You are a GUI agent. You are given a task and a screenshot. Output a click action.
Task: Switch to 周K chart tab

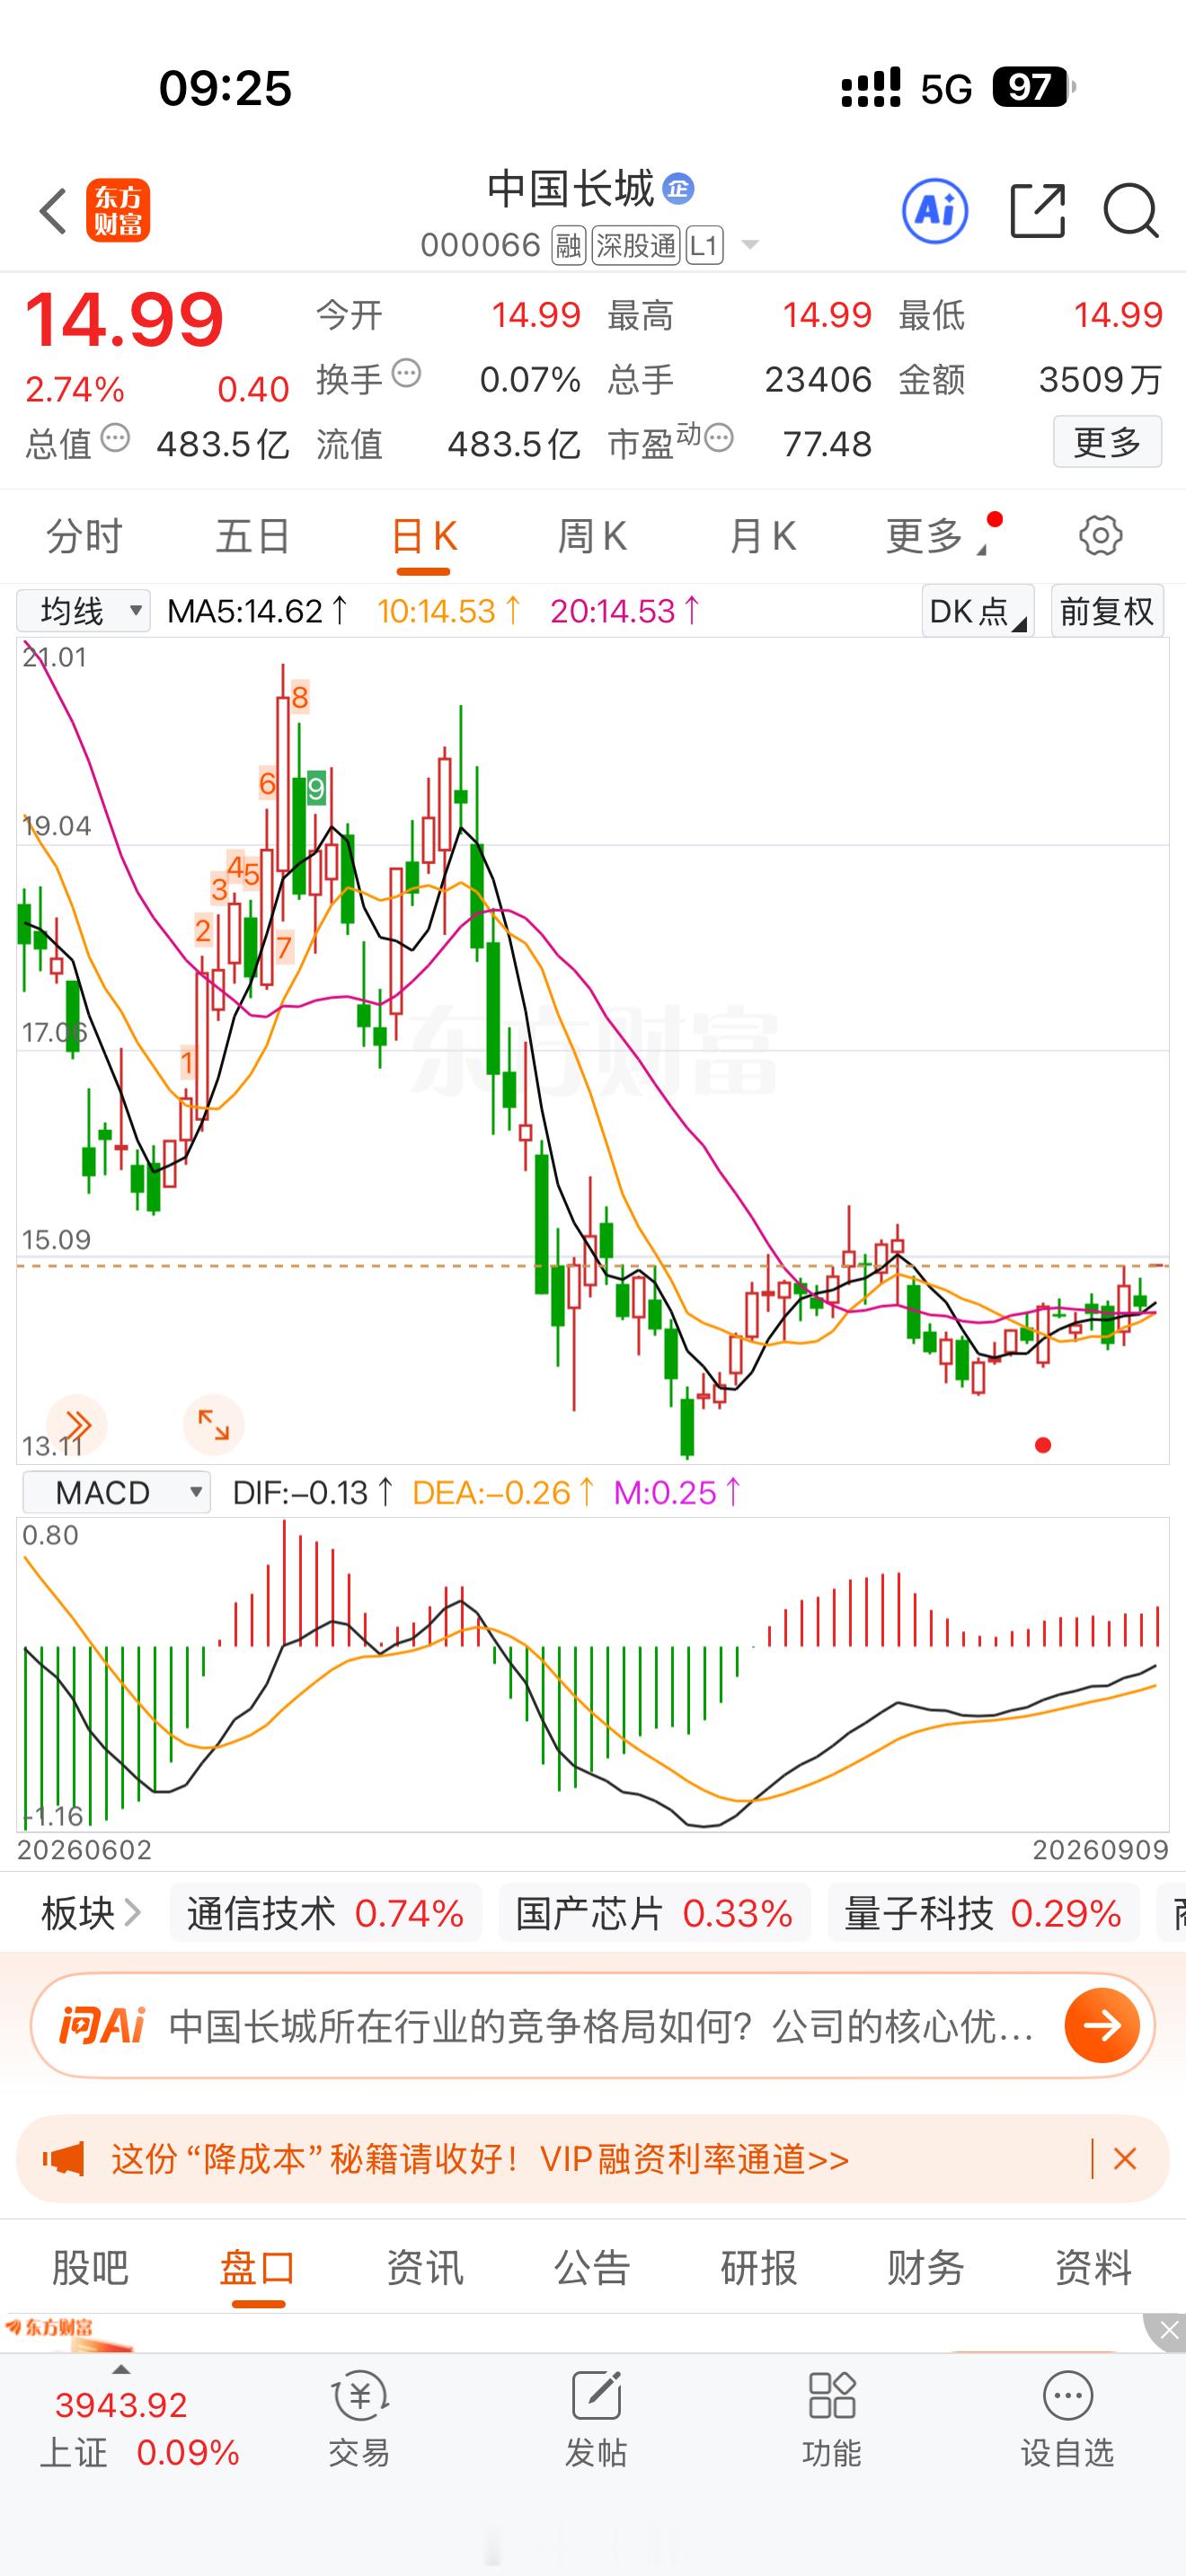click(592, 536)
